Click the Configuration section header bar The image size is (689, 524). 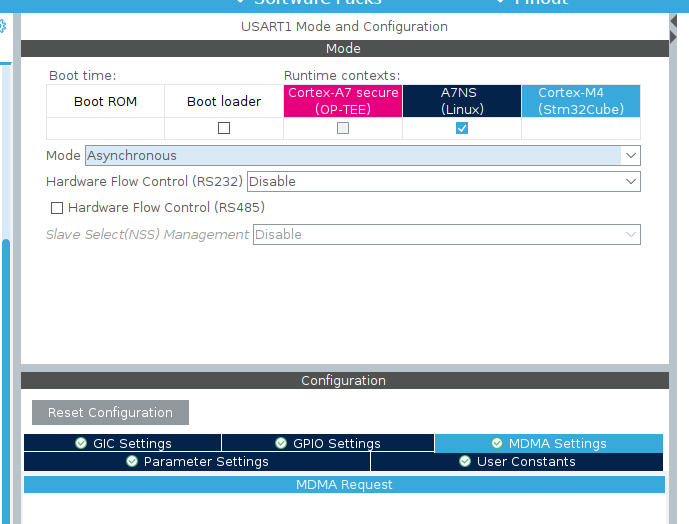[345, 381]
